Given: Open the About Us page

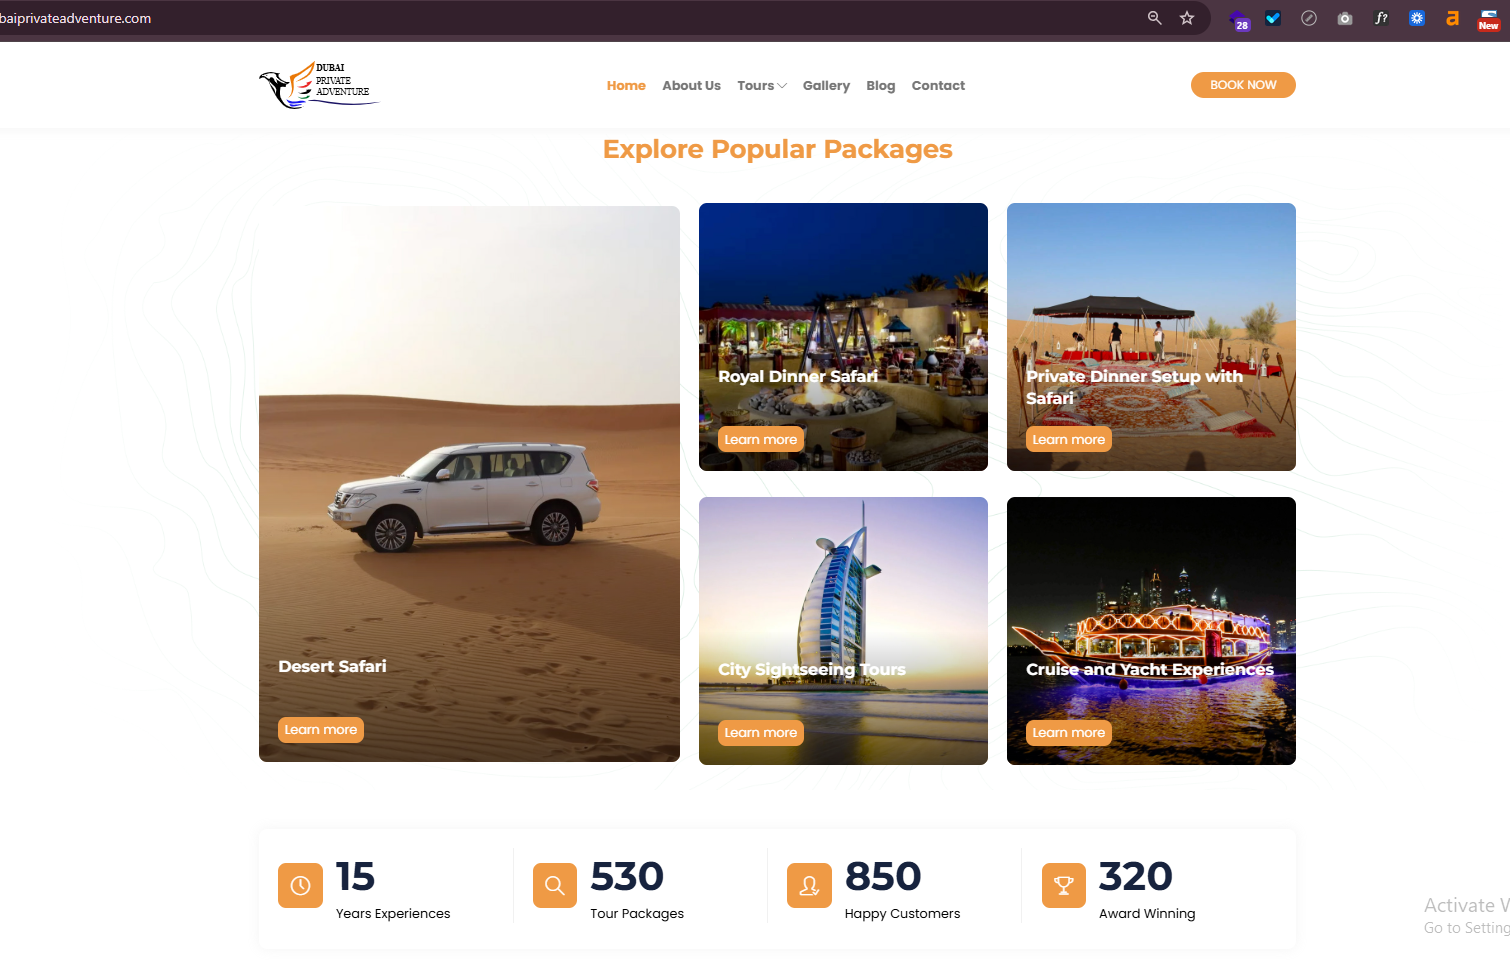Looking at the screenshot, I should [691, 86].
